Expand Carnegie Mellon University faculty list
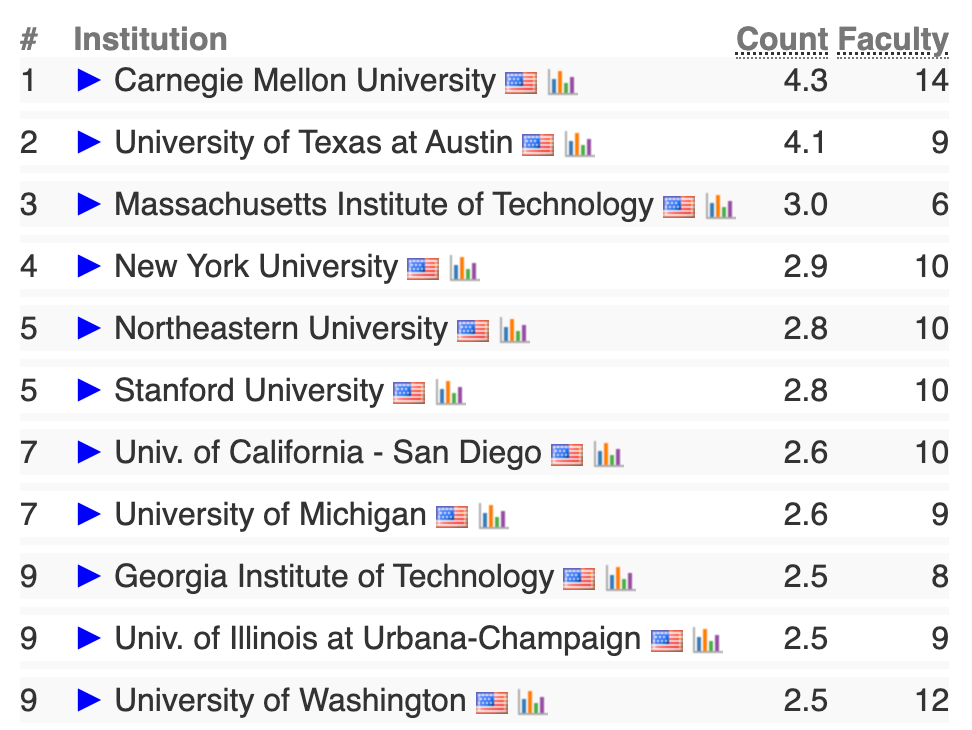Screen dimensions: 972x730 (x=89, y=80)
